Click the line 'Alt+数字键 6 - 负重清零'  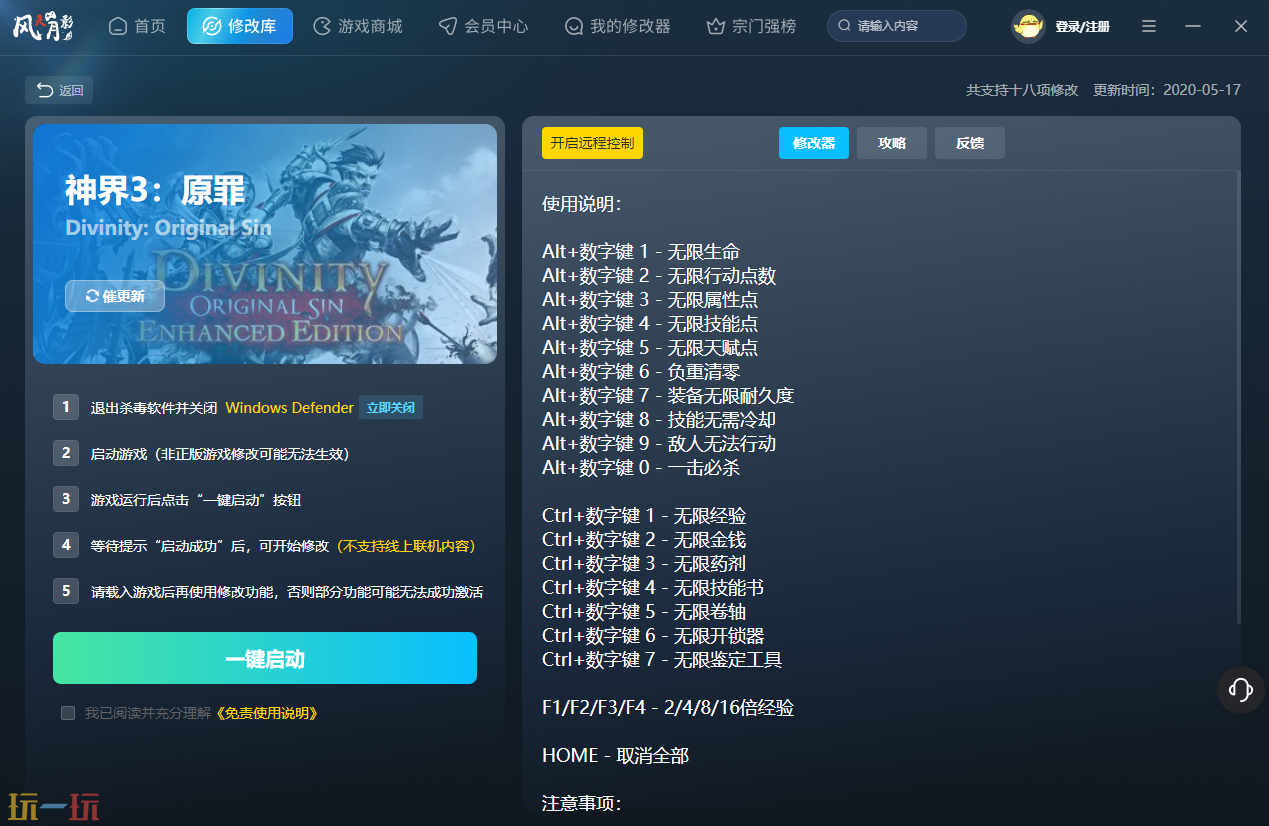[641, 372]
